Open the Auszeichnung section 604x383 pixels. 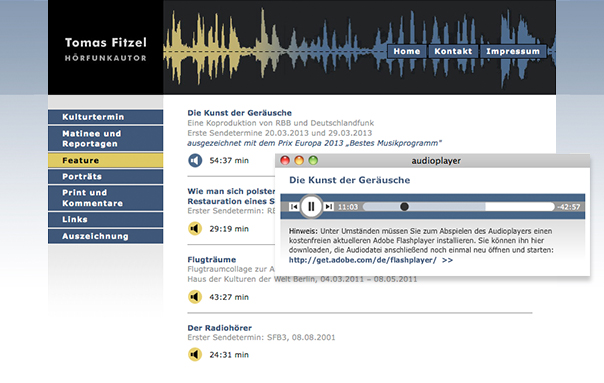pyautogui.click(x=106, y=236)
